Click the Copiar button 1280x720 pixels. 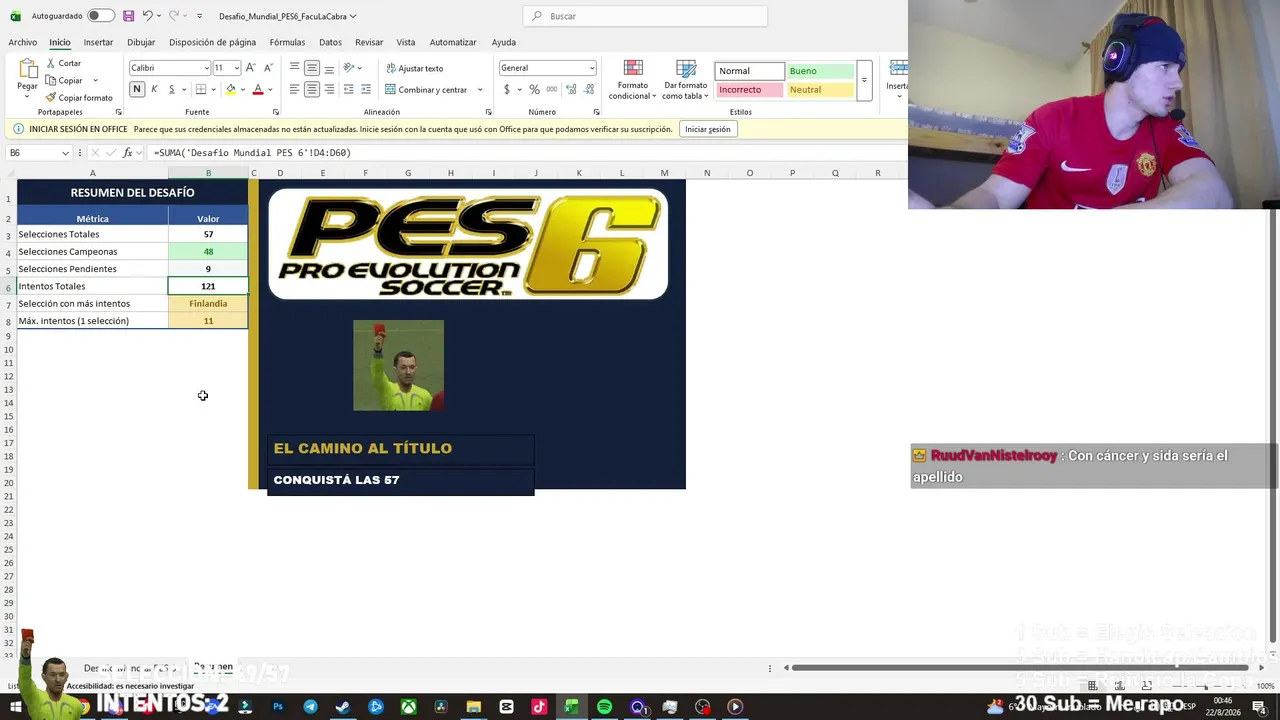(65, 80)
